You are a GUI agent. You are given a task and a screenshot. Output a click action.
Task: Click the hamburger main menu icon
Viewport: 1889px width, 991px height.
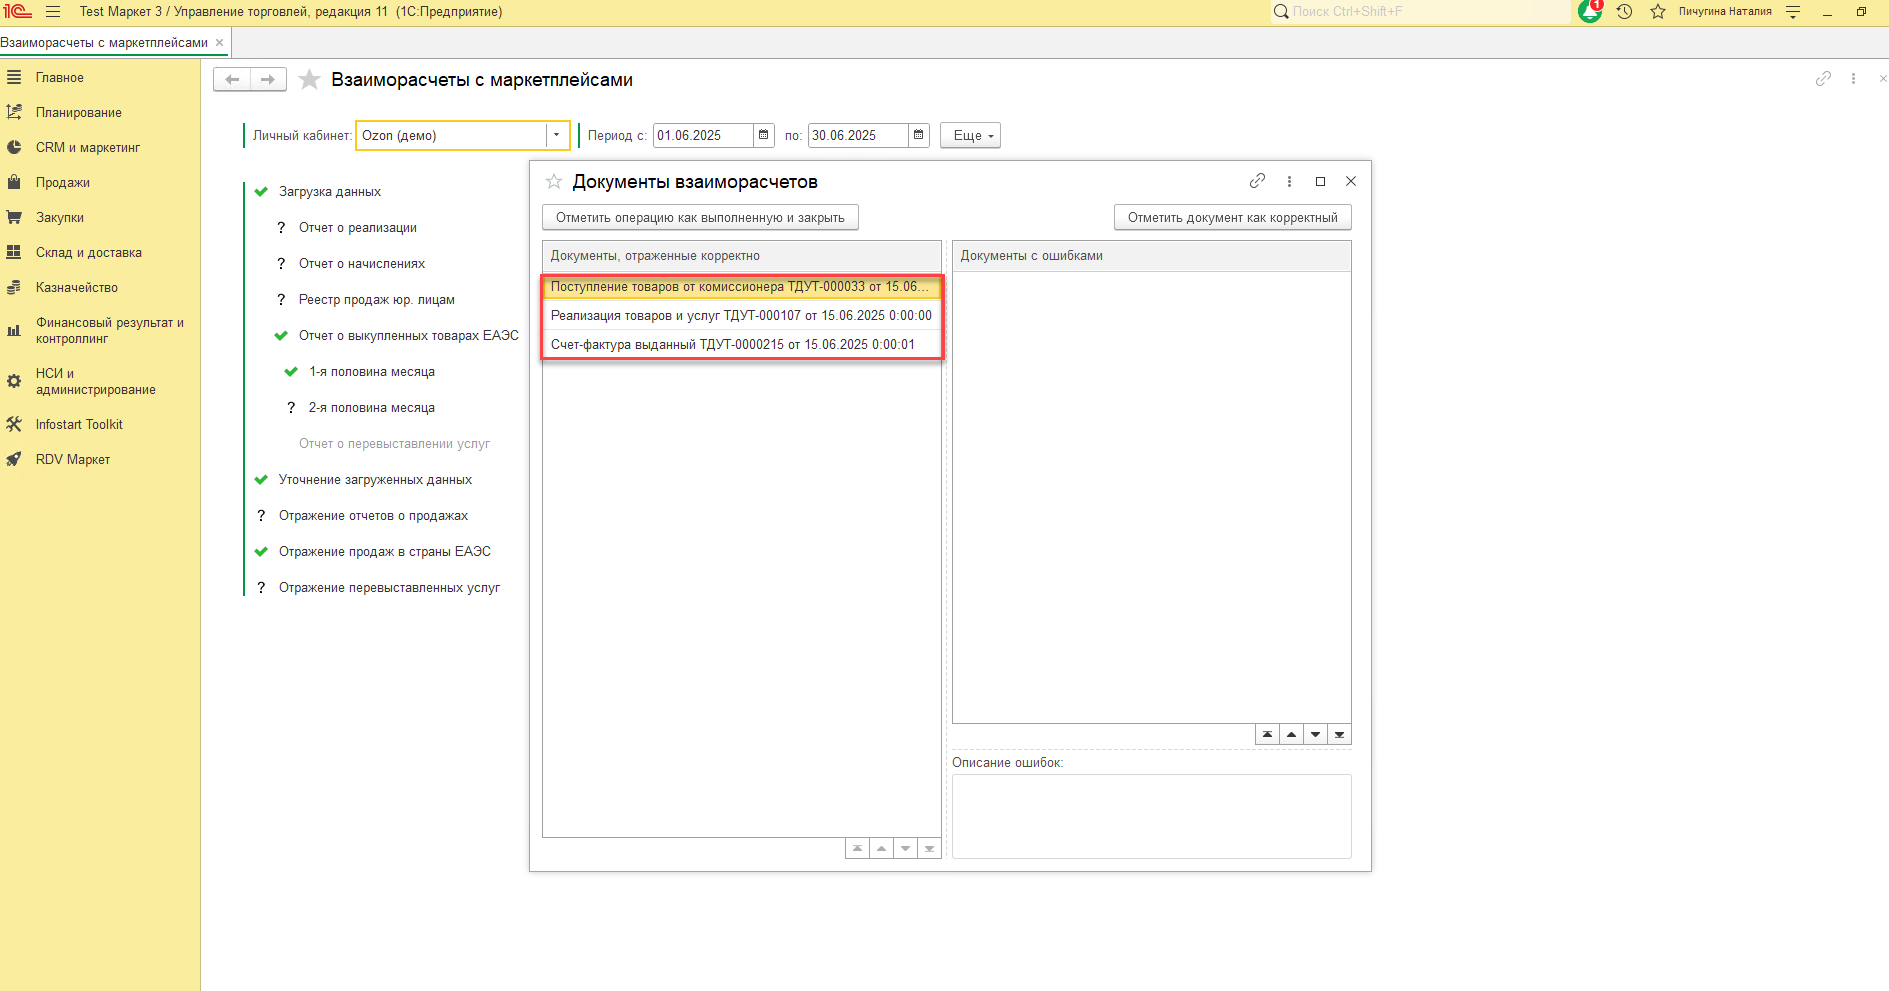[53, 12]
